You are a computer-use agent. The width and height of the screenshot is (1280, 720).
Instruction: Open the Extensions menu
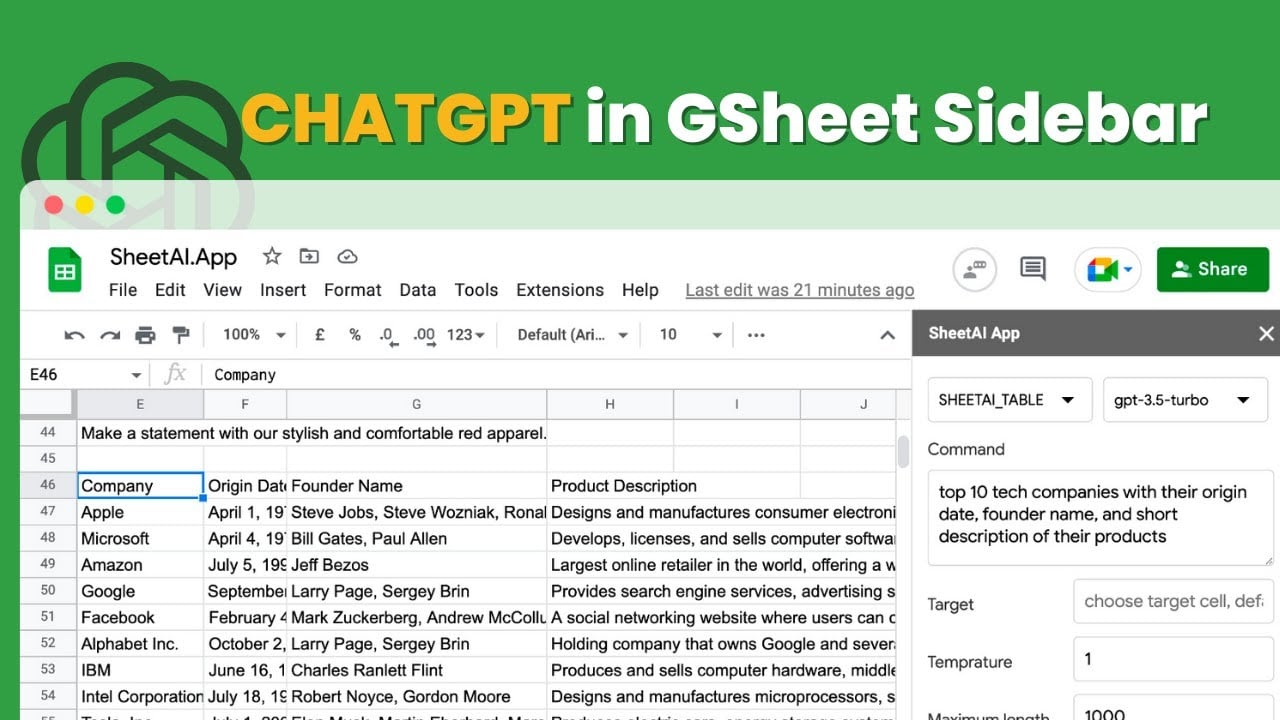pos(560,290)
